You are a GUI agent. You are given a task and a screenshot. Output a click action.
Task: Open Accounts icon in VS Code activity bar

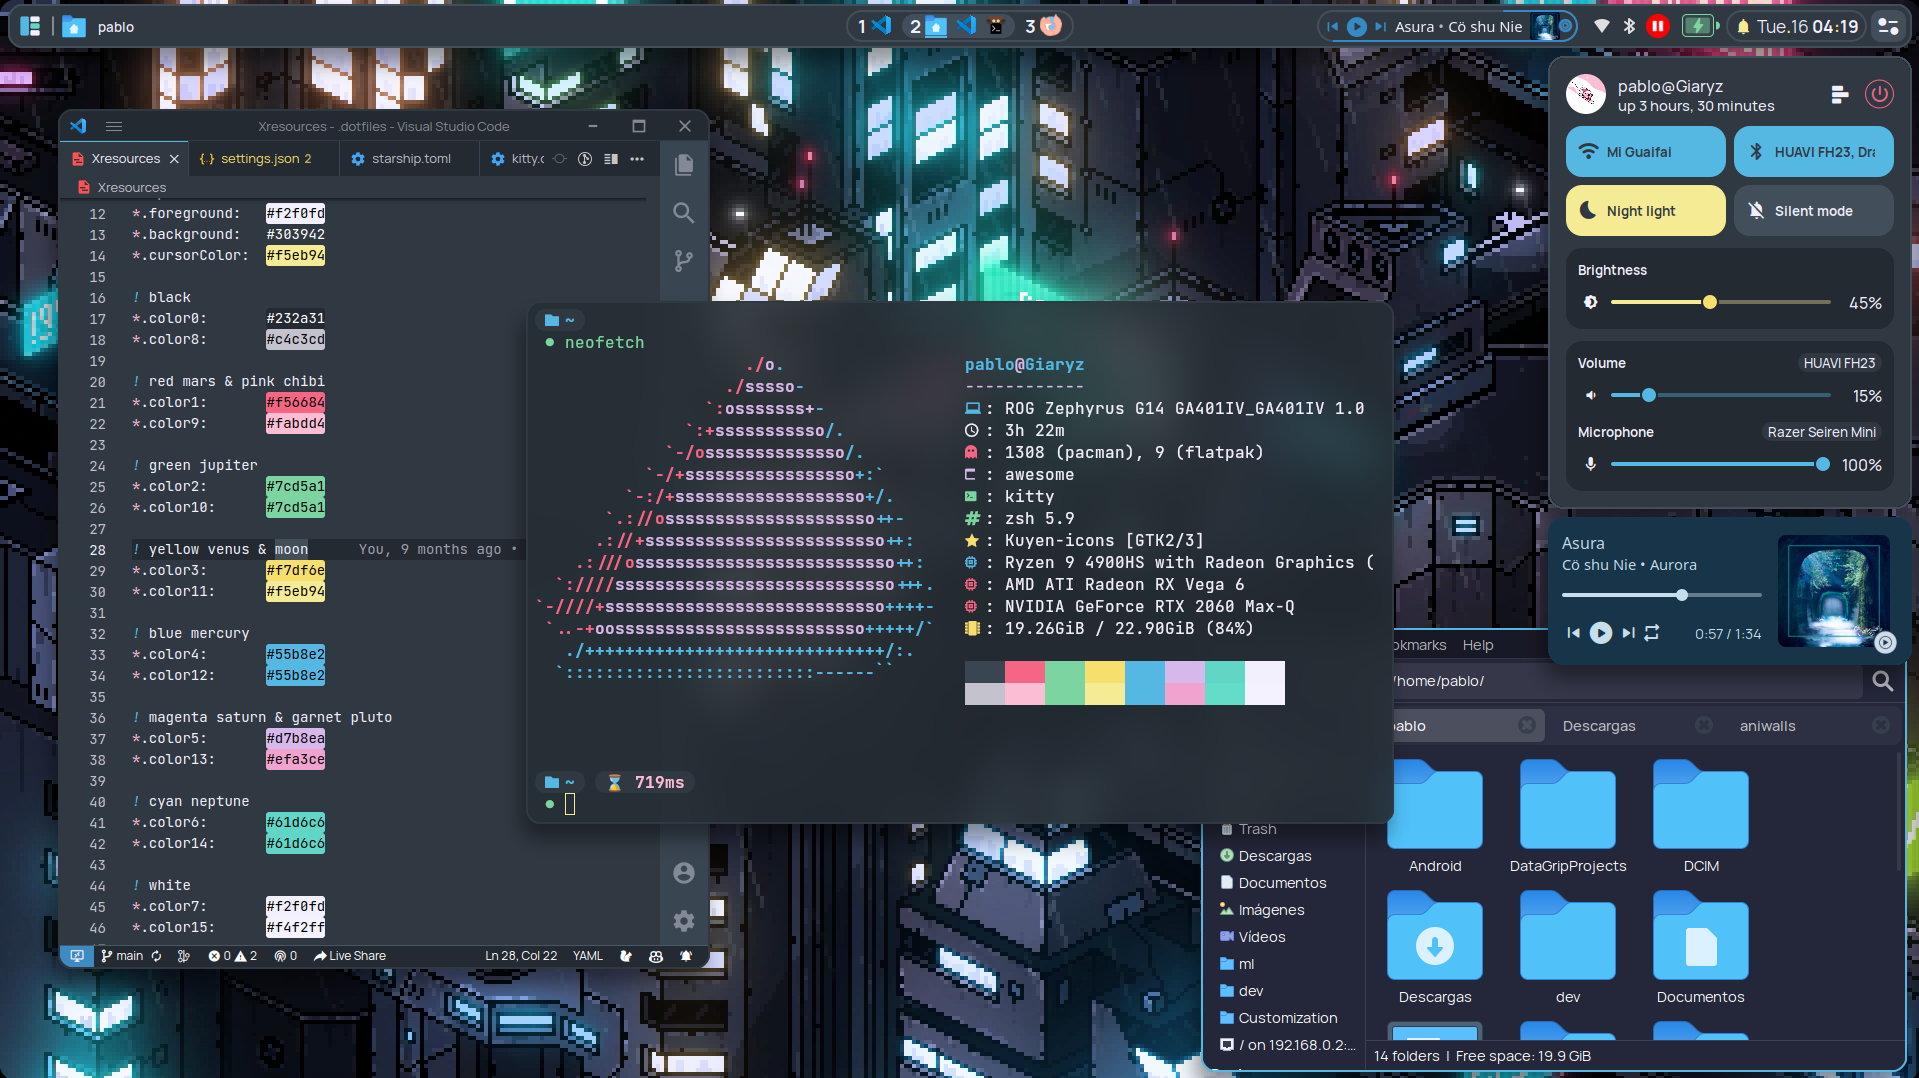pyautogui.click(x=684, y=873)
